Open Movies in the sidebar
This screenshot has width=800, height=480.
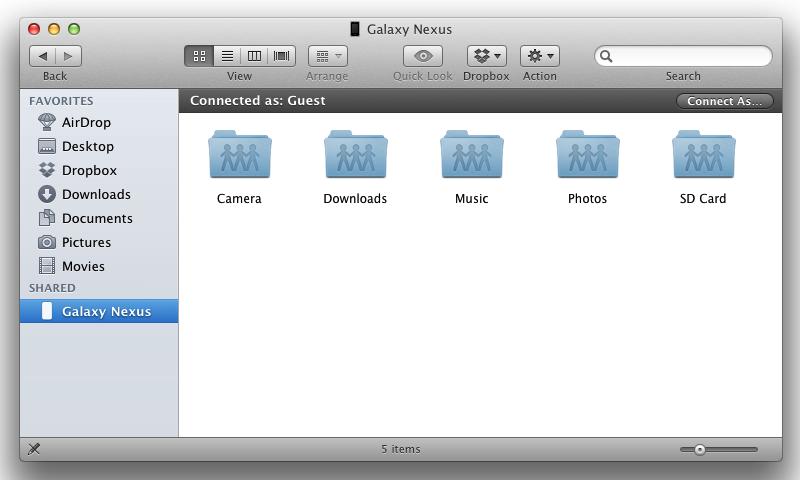(99, 266)
